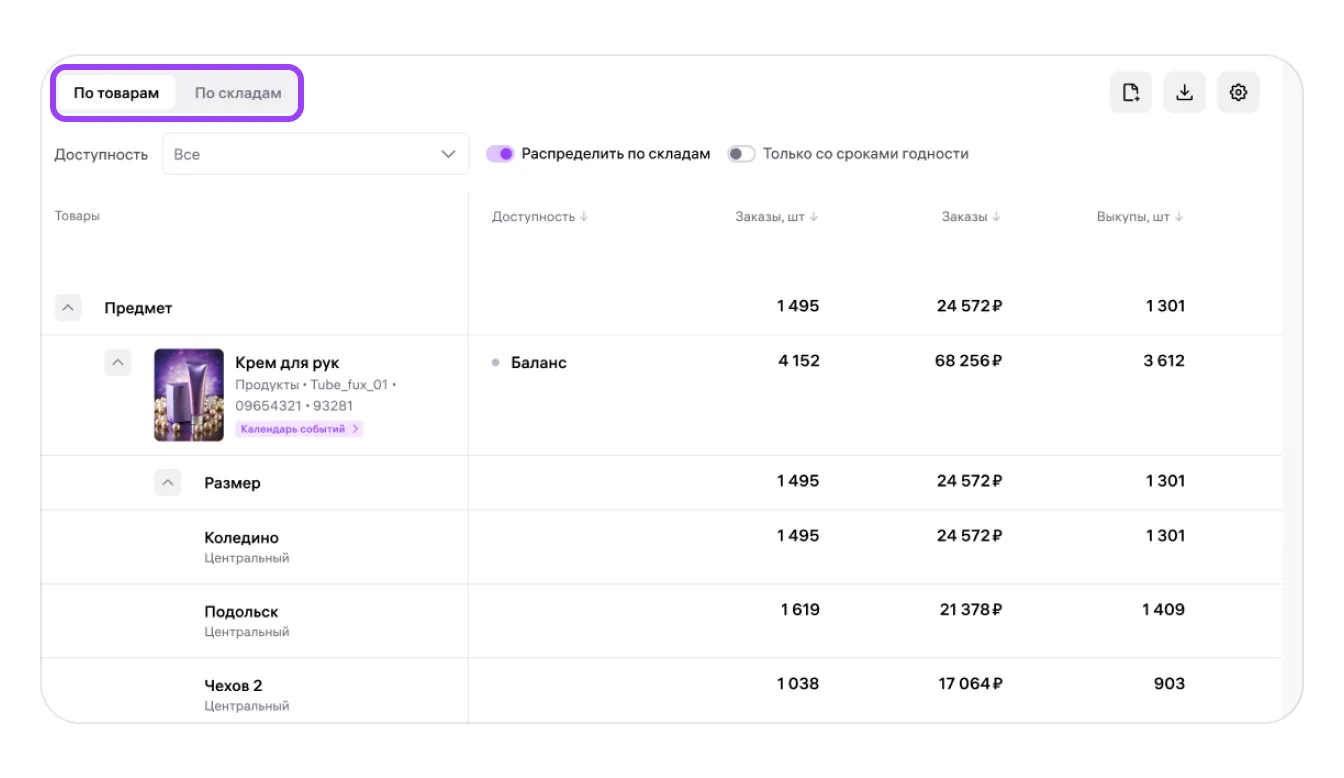Disable Распределить по складам toggle
The image size is (1344, 778).
[500, 154]
